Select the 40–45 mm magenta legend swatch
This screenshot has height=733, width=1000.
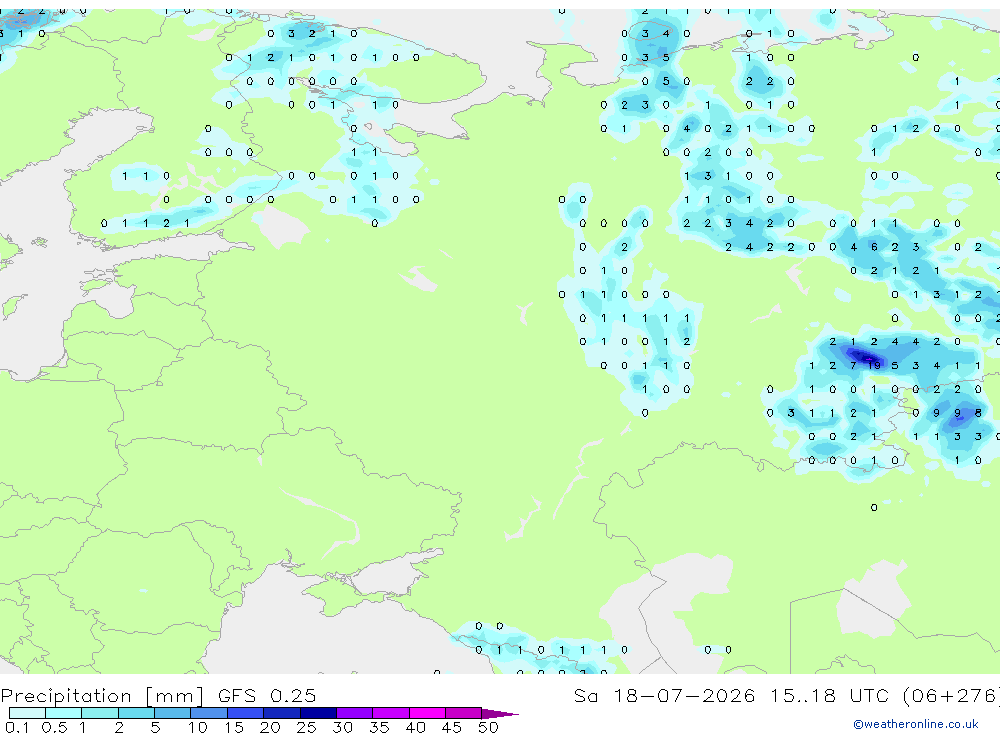(427, 713)
